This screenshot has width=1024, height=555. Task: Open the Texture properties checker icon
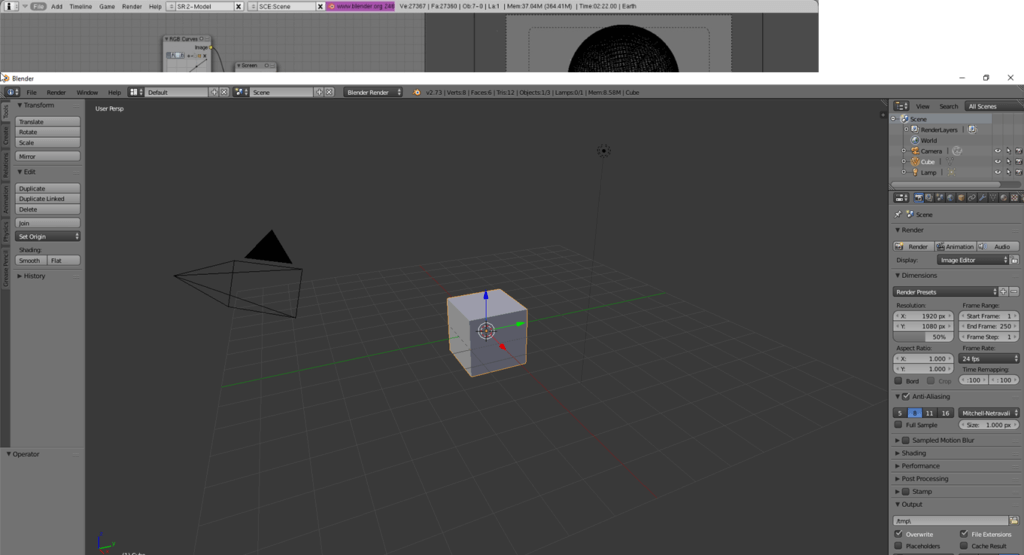[x=1014, y=198]
